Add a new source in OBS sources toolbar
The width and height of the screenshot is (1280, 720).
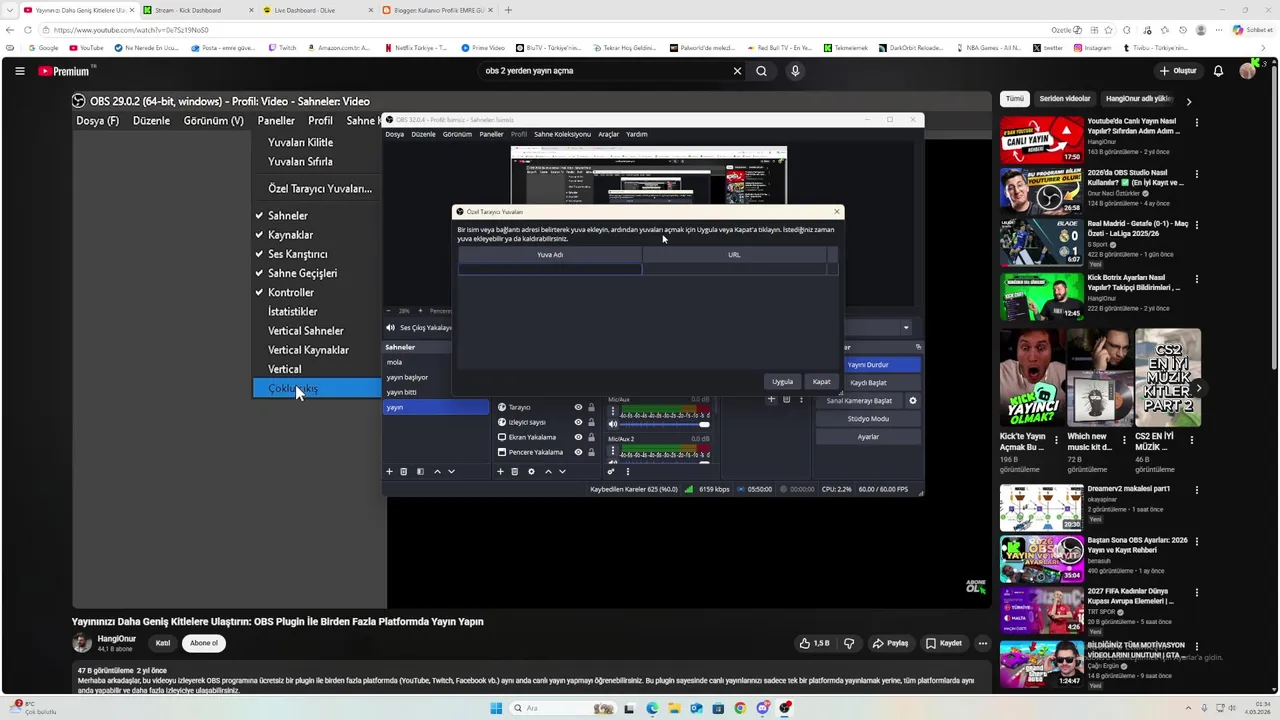[x=501, y=471]
